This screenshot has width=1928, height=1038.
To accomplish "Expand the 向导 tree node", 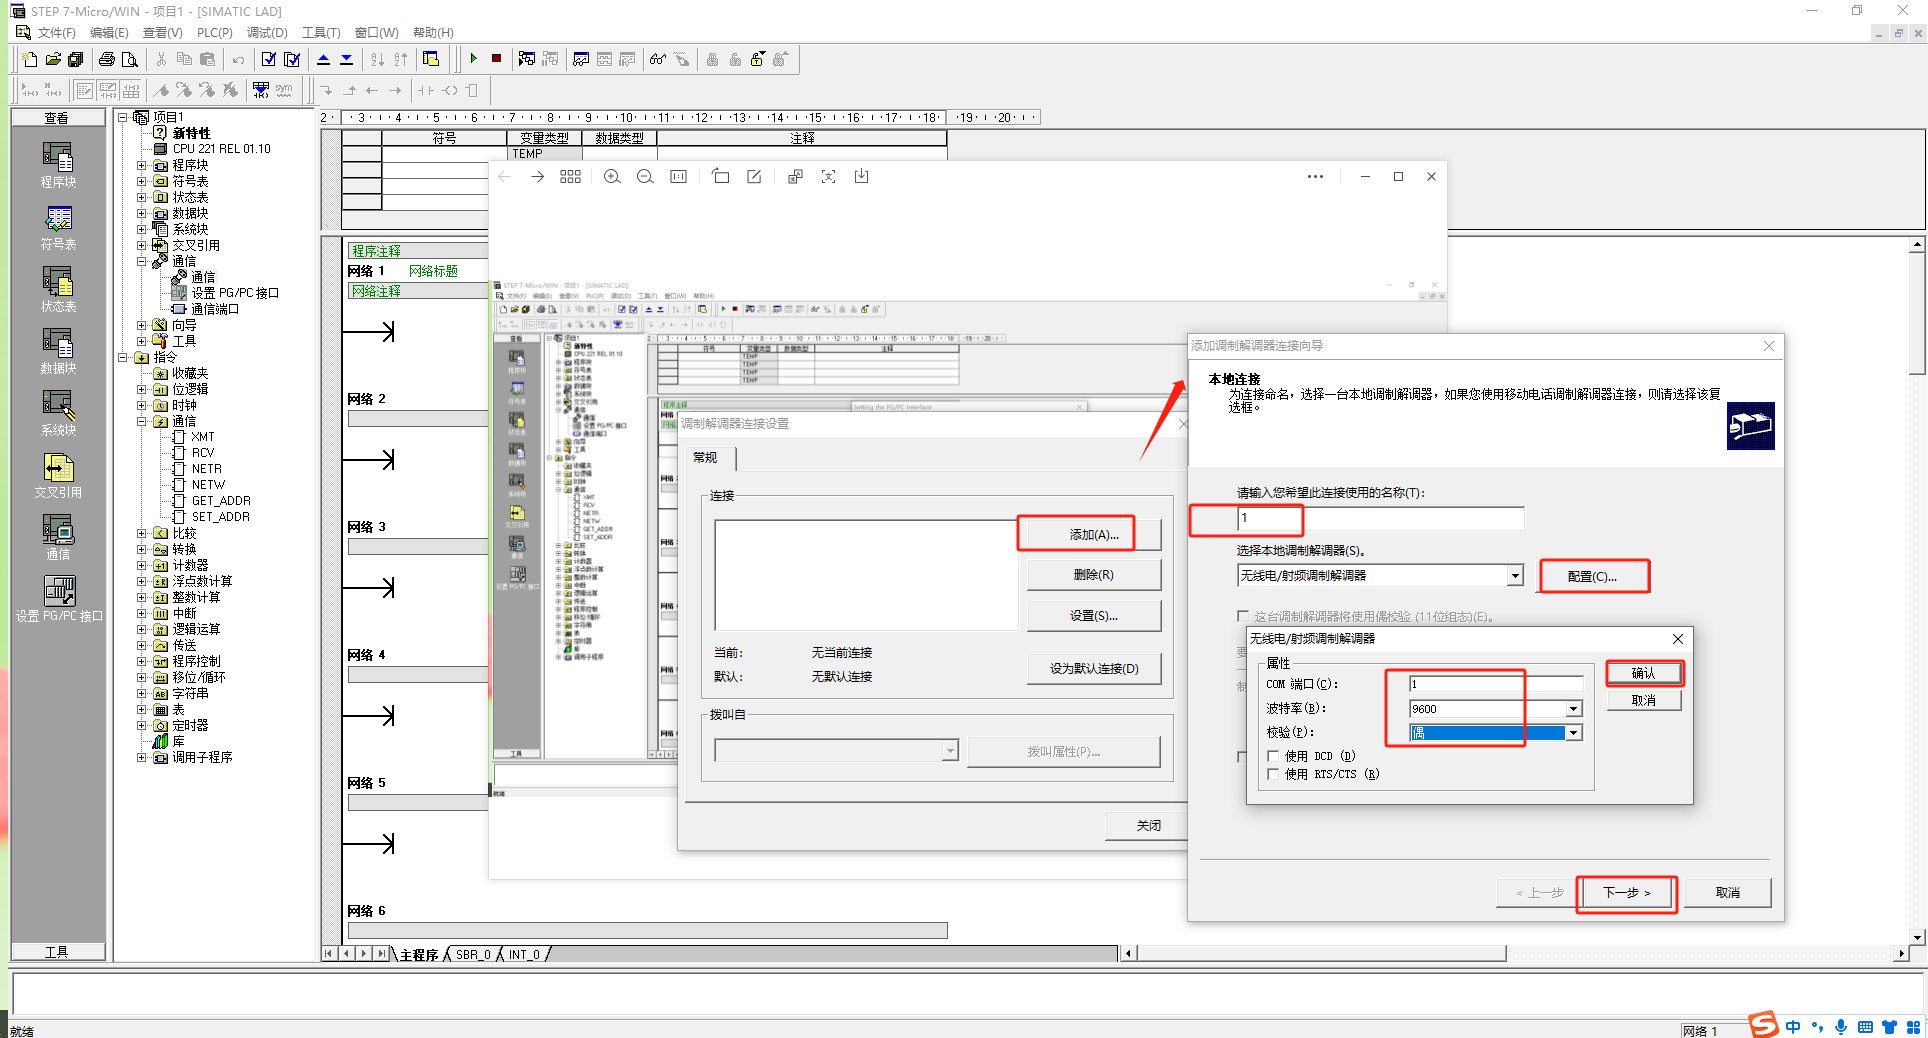I will click(142, 325).
